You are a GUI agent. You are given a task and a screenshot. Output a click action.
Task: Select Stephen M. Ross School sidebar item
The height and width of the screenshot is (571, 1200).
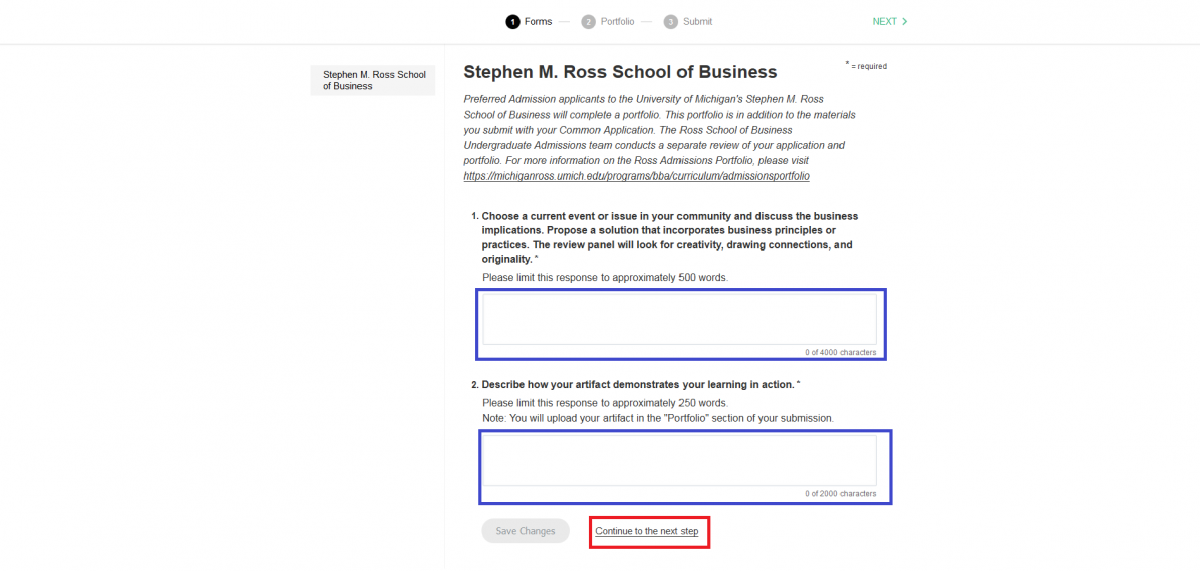pyautogui.click(x=373, y=80)
